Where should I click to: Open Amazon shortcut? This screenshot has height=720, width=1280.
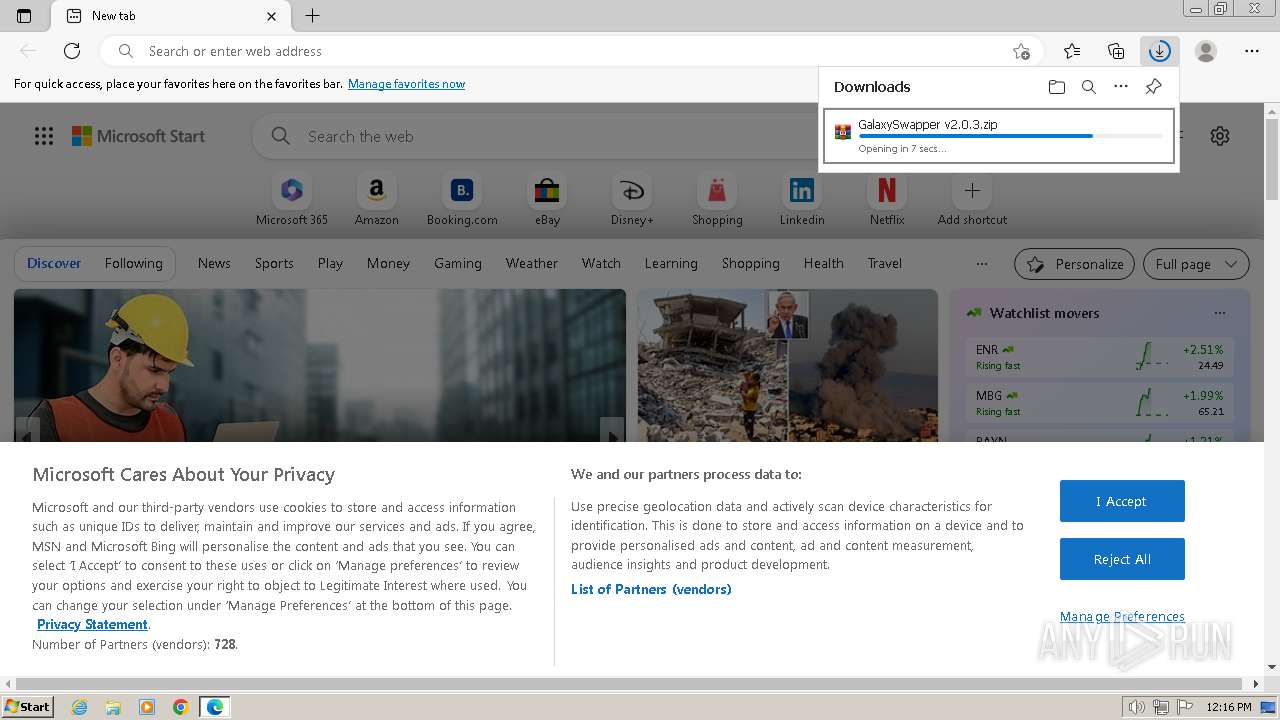[x=377, y=199]
